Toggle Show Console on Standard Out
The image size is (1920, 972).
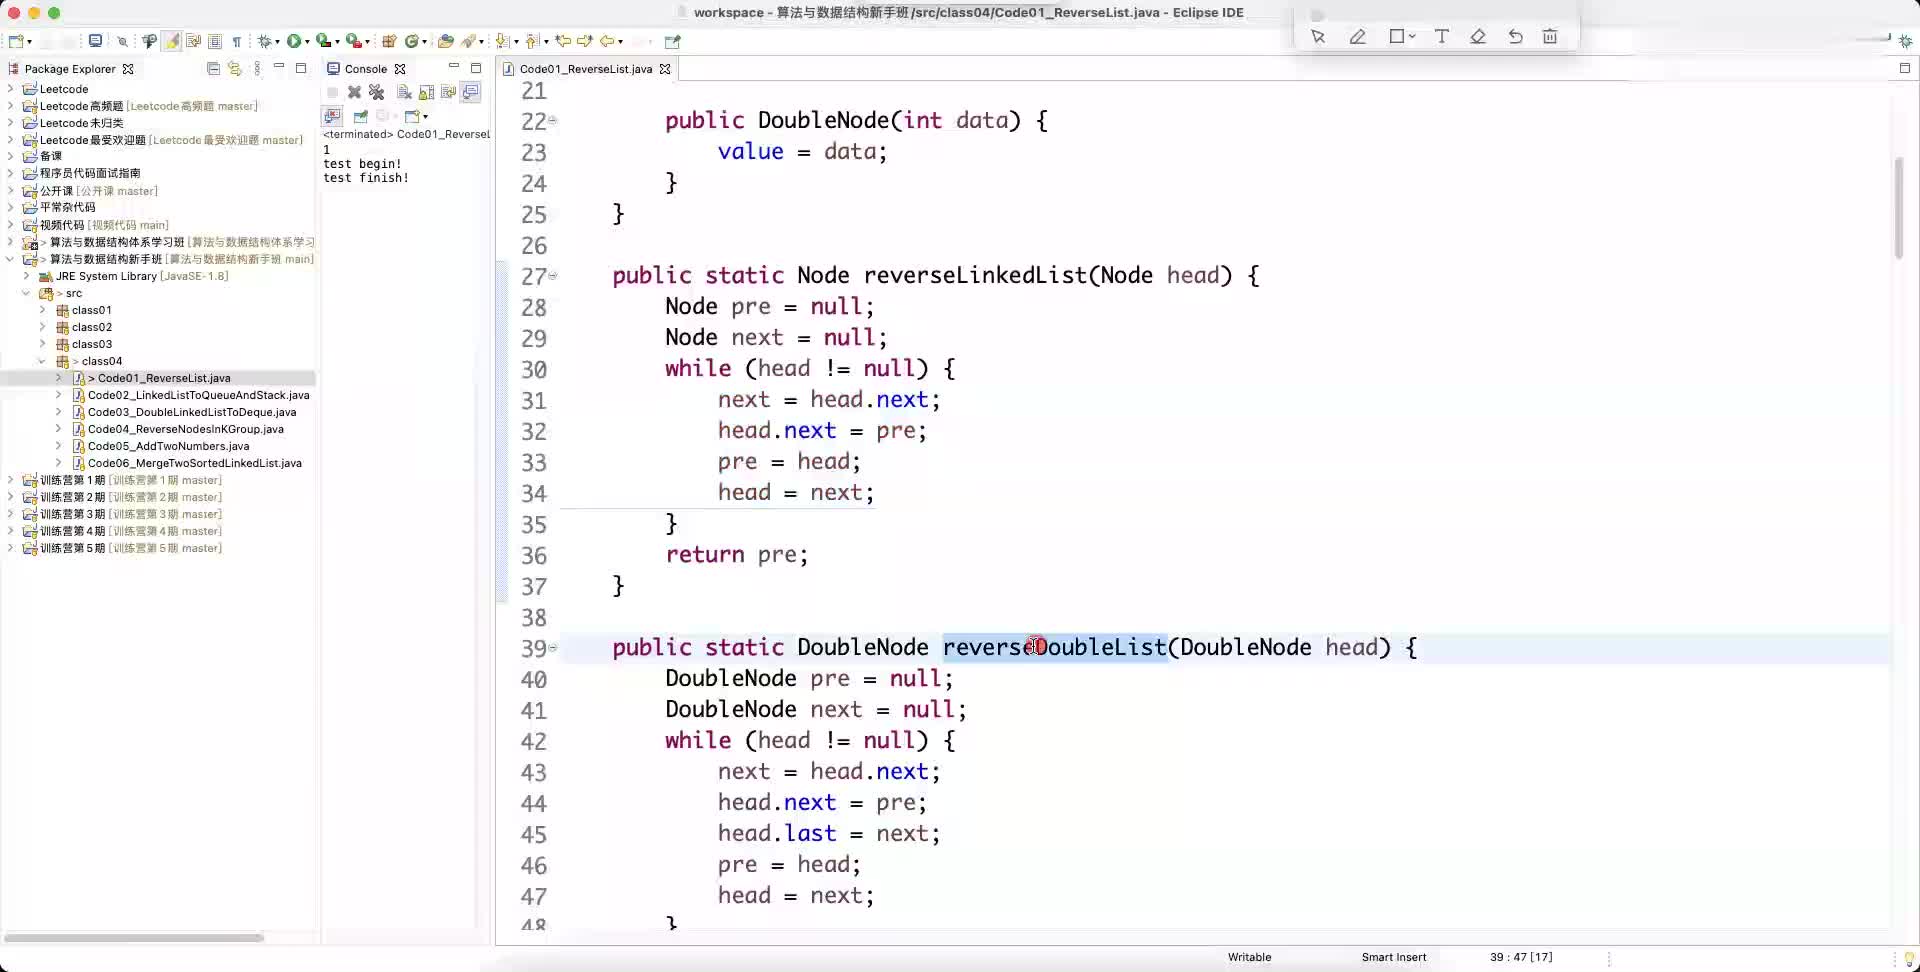(470, 92)
